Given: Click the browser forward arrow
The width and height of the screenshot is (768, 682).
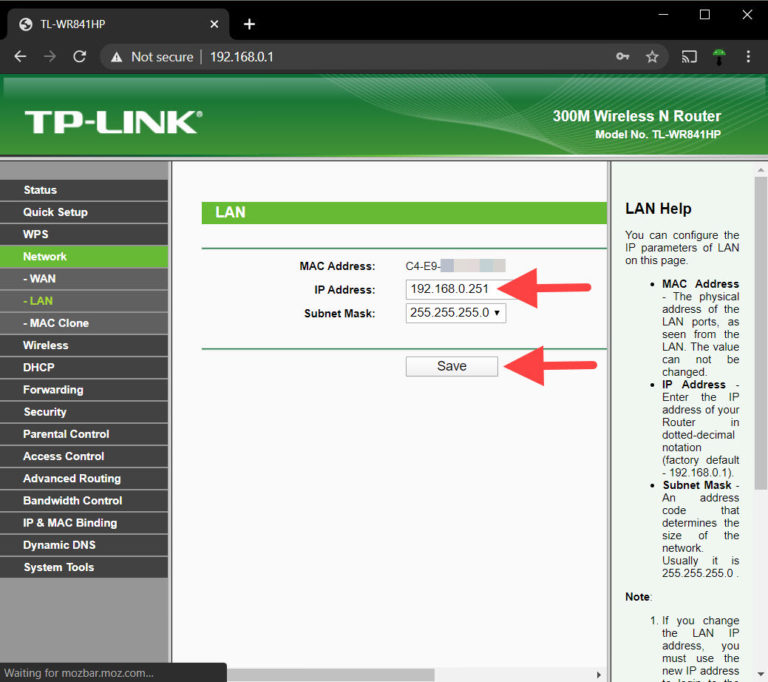Looking at the screenshot, I should click(49, 57).
